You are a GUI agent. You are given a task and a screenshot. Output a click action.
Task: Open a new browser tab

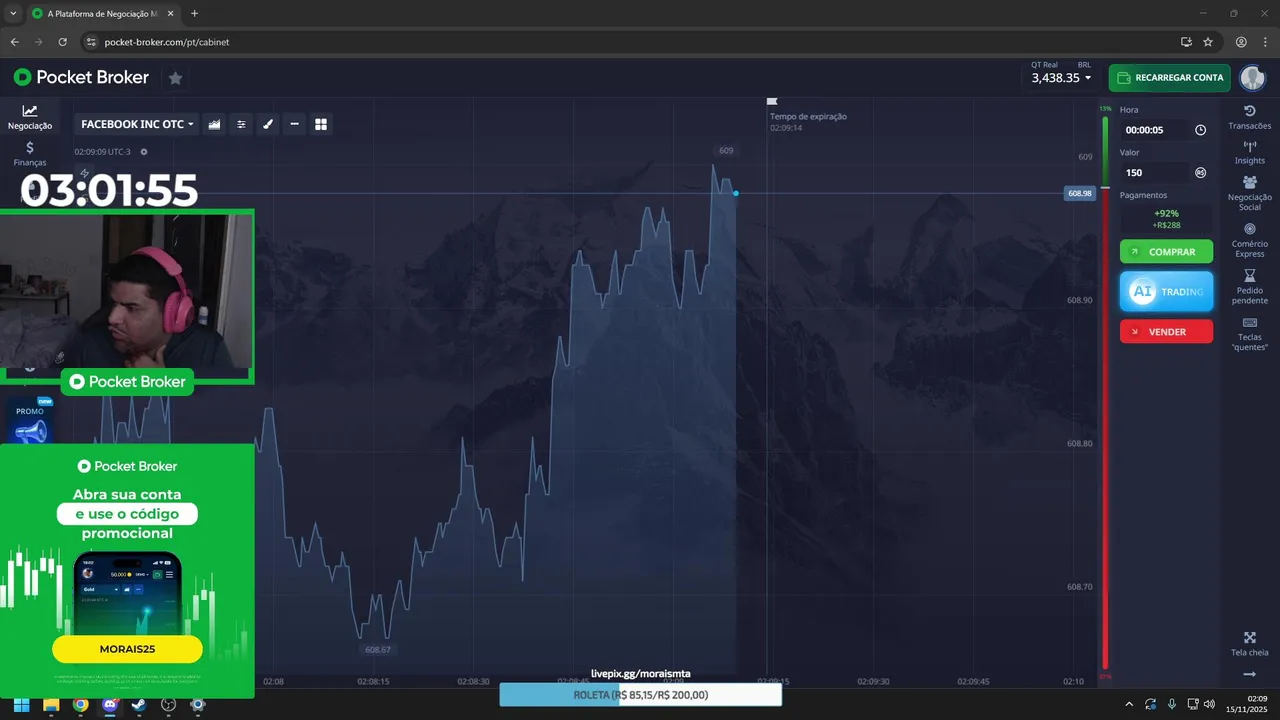(194, 13)
